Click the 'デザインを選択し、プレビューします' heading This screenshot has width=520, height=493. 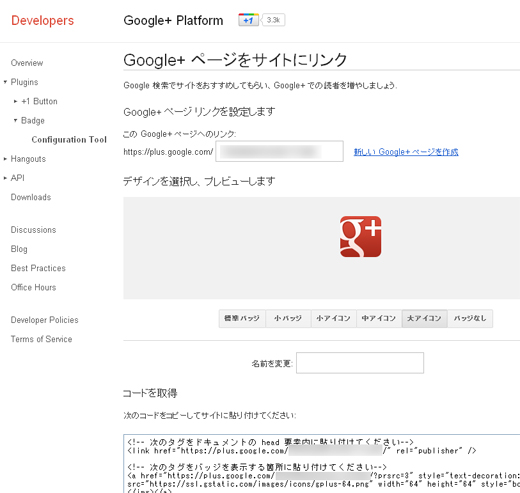coord(199,181)
